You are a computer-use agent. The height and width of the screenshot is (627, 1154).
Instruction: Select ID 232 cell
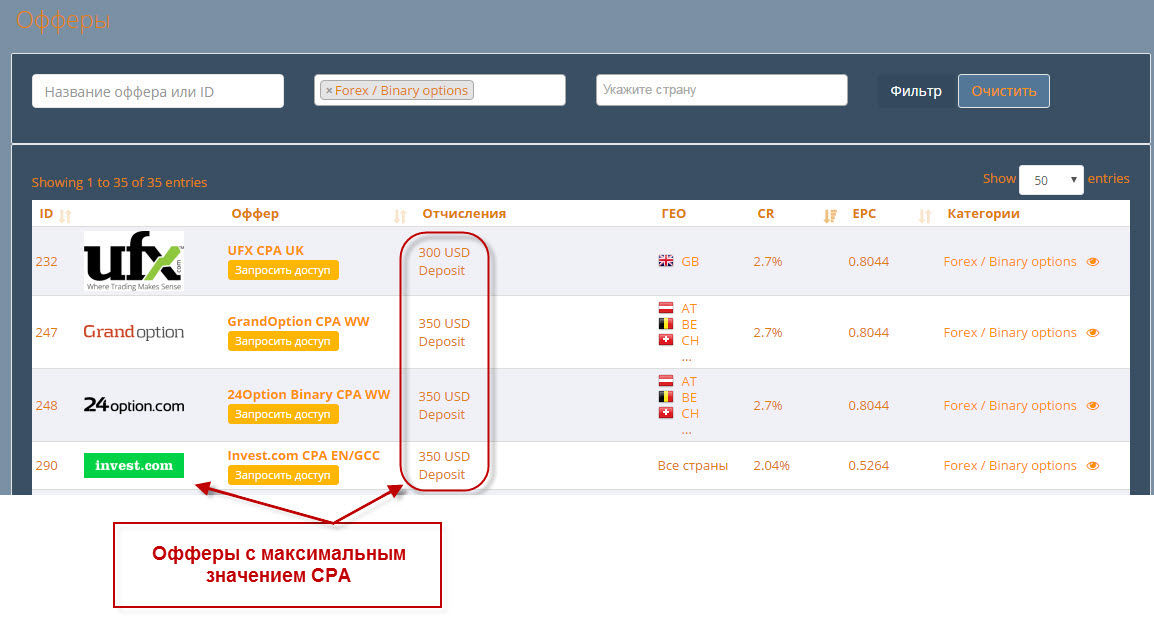pyautogui.click(x=46, y=261)
